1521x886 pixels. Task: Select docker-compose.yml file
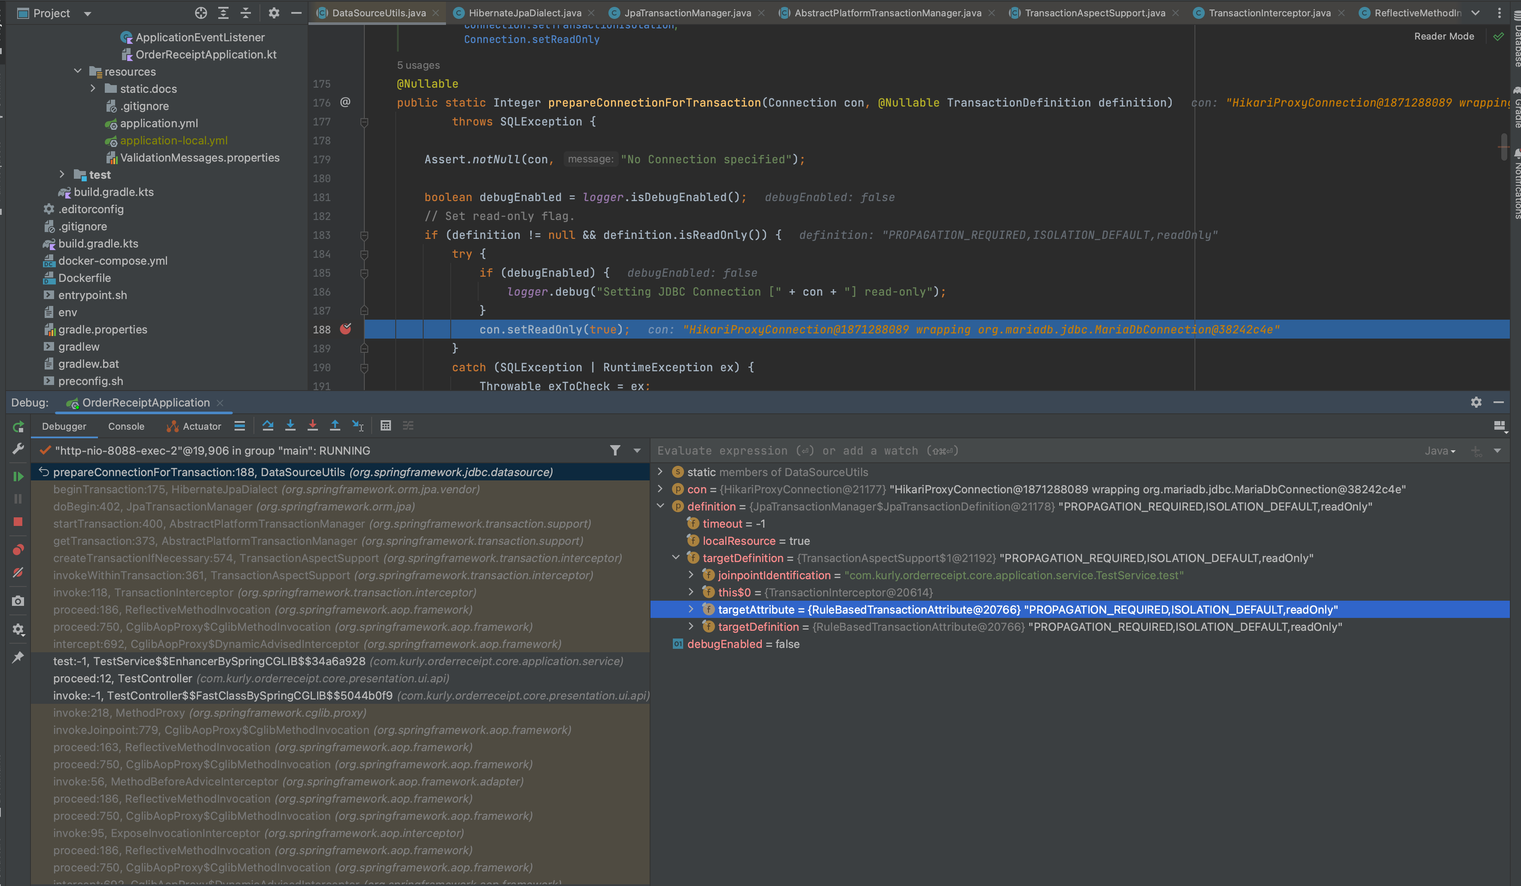pos(112,261)
